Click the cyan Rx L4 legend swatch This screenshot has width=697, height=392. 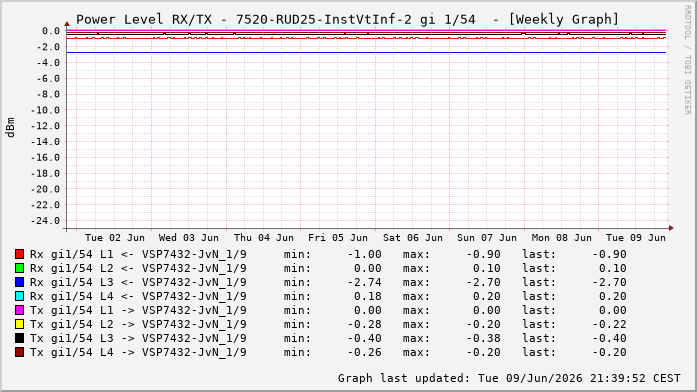[19, 296]
